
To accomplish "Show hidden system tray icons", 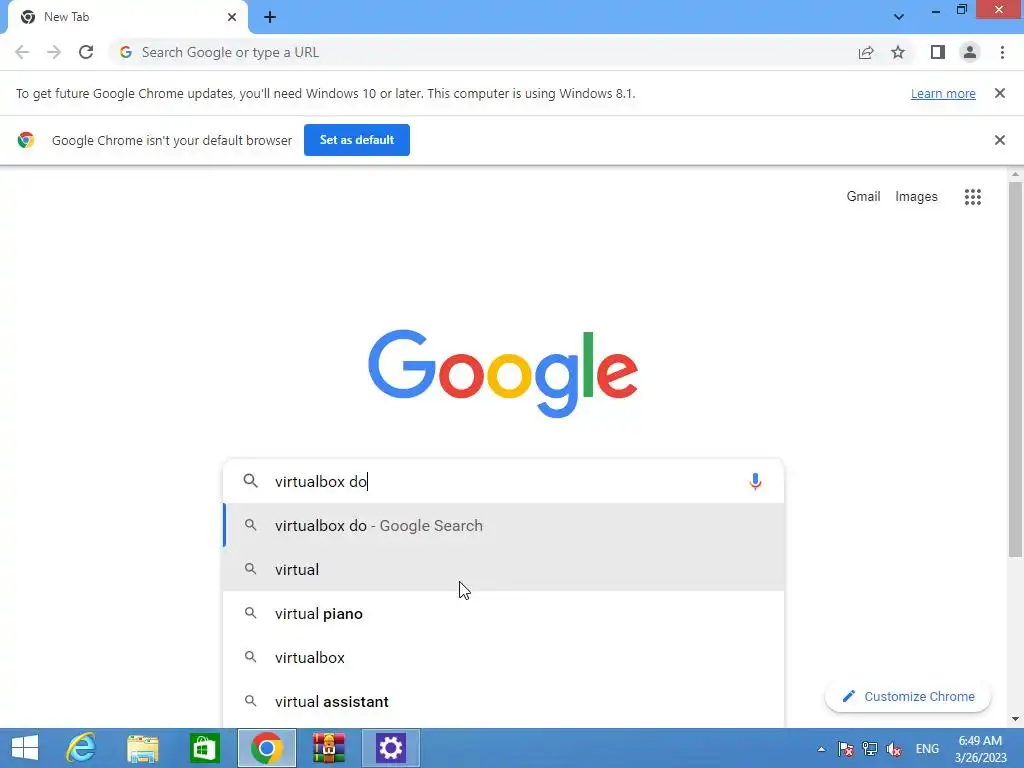I will pyautogui.click(x=821, y=749).
